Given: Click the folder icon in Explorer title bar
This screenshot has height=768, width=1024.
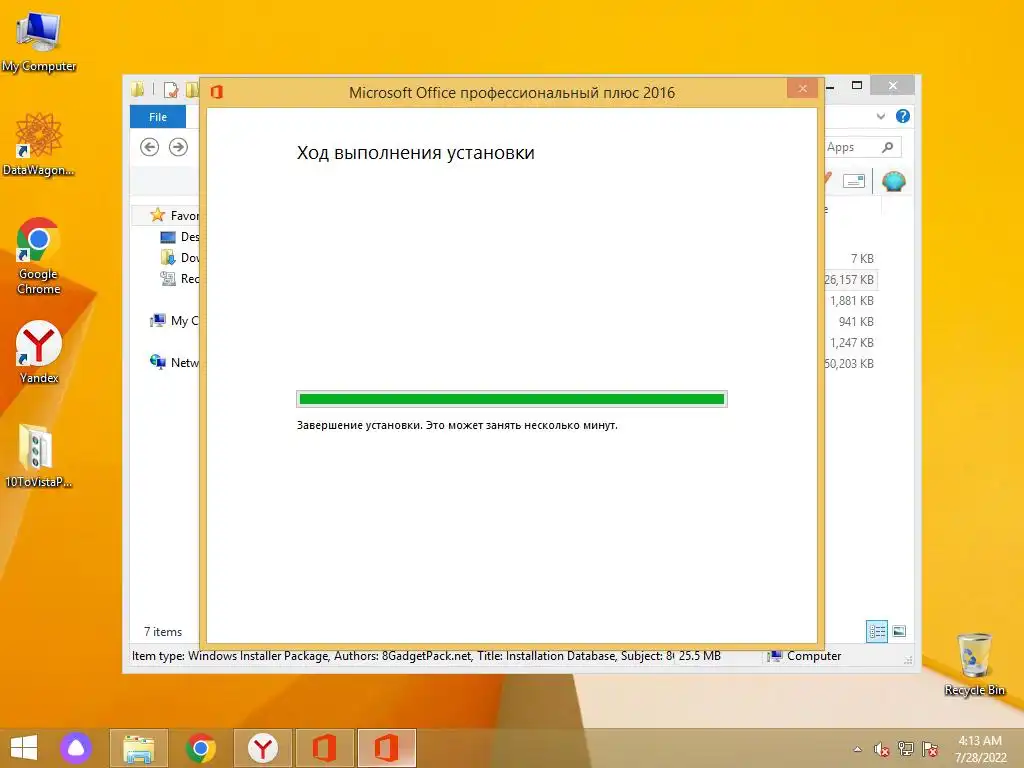Looking at the screenshot, I should click(138, 89).
